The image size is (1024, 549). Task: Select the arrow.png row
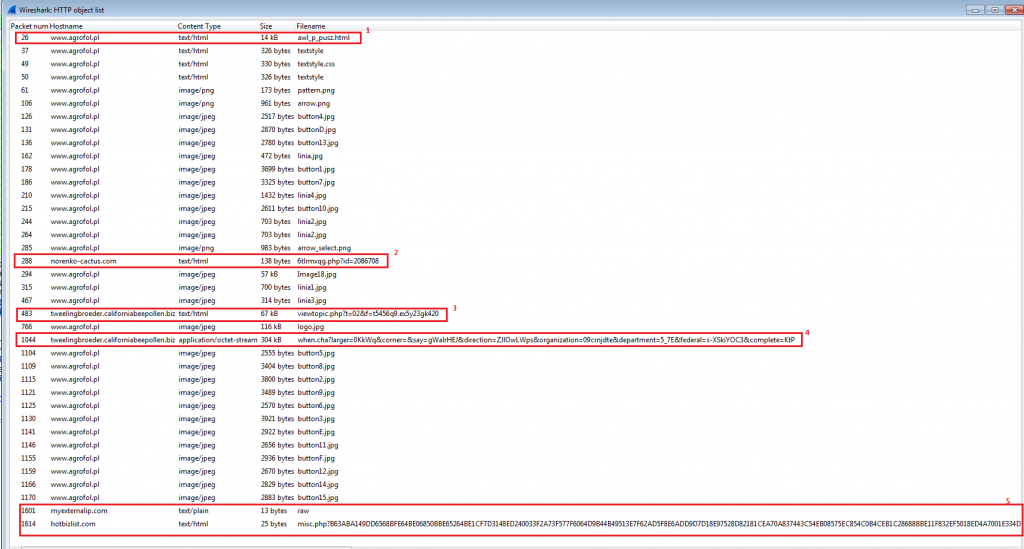click(x=516, y=103)
